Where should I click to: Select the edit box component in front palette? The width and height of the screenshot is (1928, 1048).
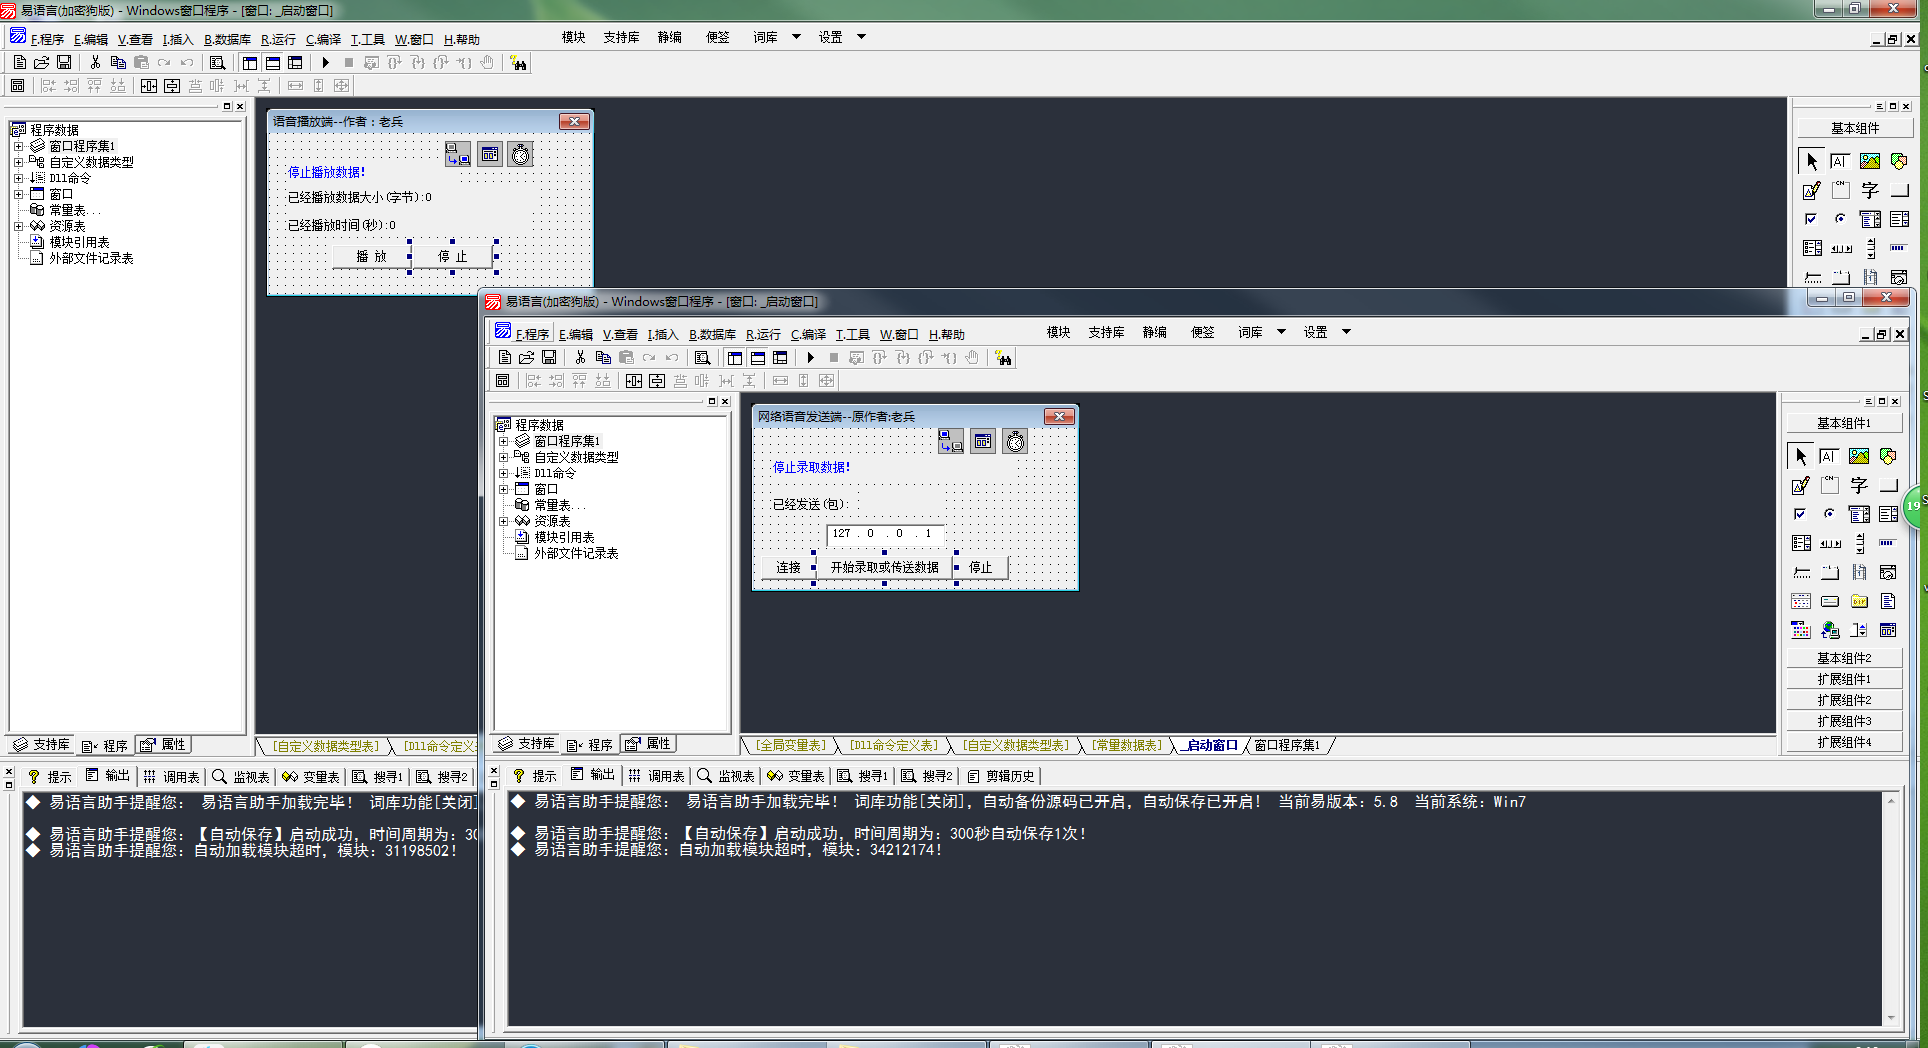coord(1829,457)
